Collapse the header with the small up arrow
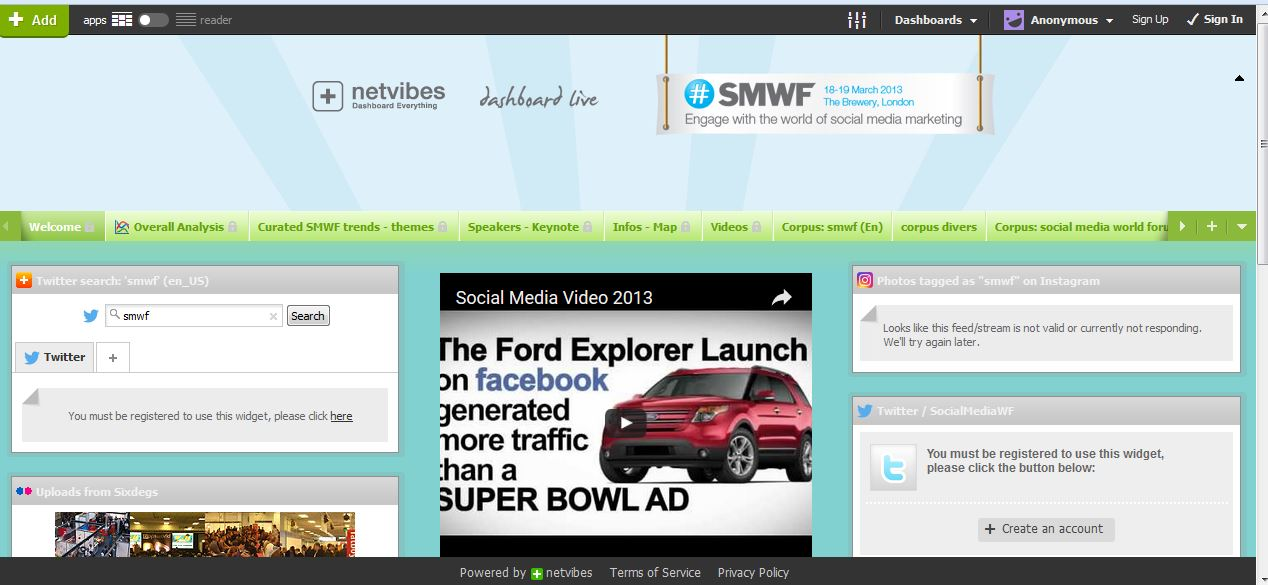The height and width of the screenshot is (585, 1268). click(x=1239, y=78)
